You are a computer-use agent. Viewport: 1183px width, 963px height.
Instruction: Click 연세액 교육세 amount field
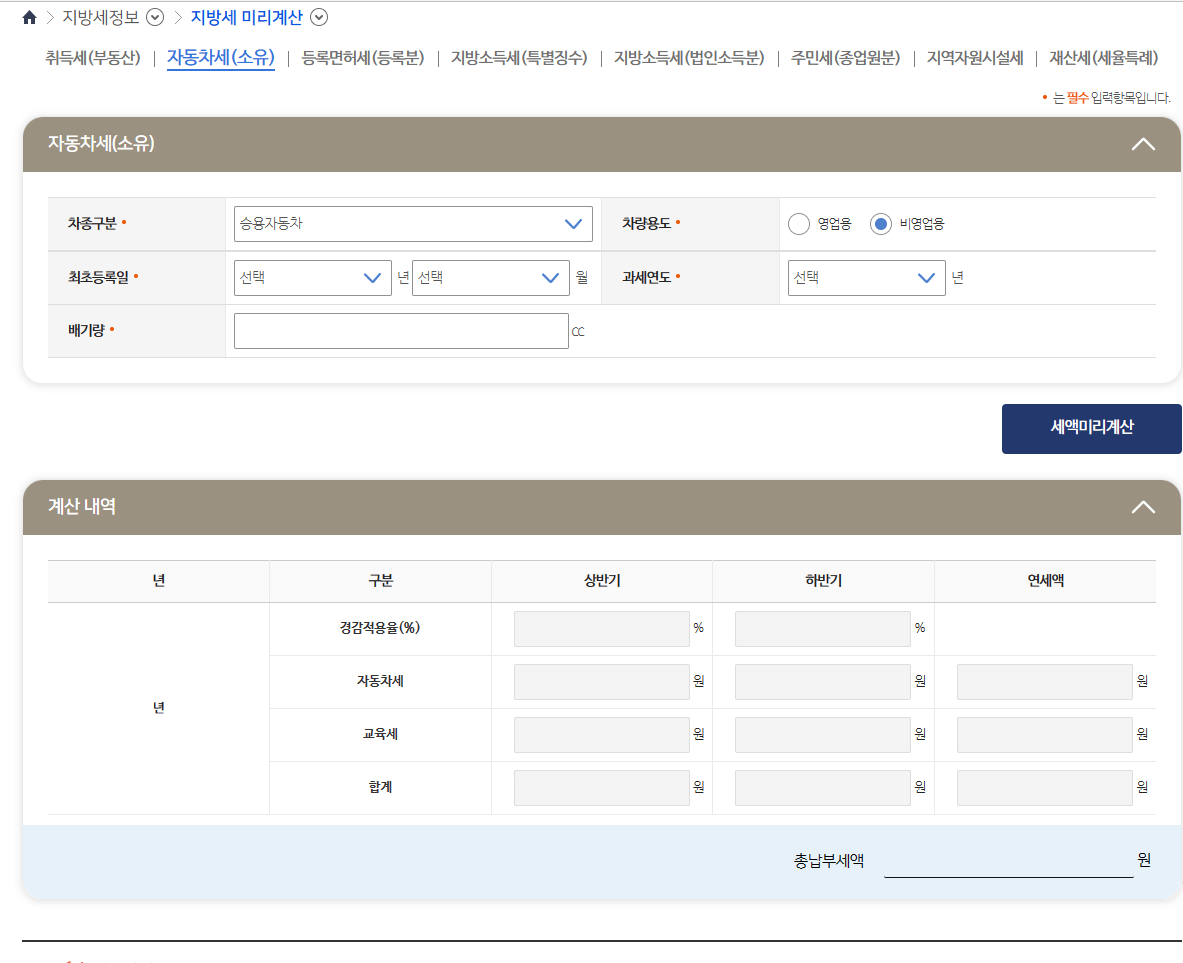tap(1044, 734)
